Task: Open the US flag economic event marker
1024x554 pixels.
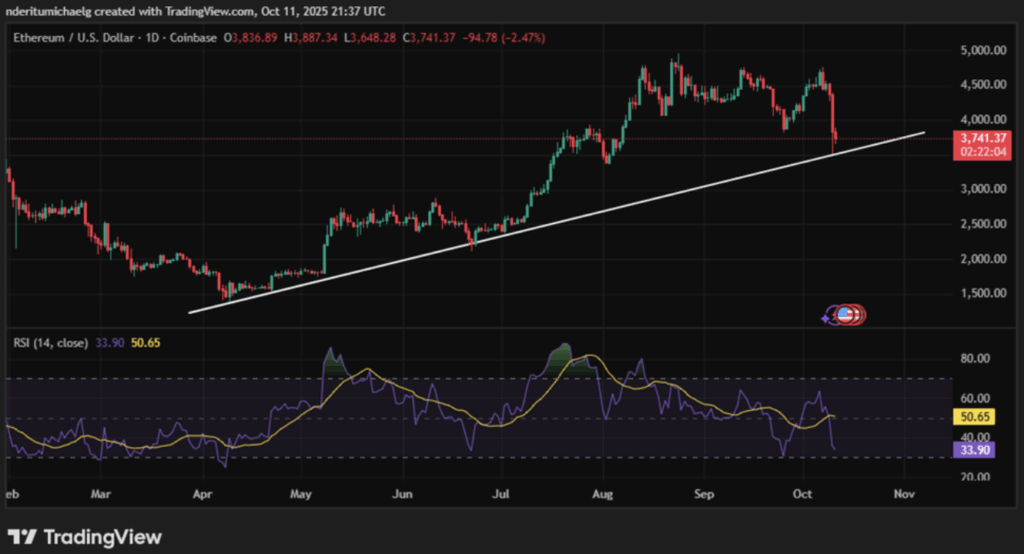Action: 846,315
